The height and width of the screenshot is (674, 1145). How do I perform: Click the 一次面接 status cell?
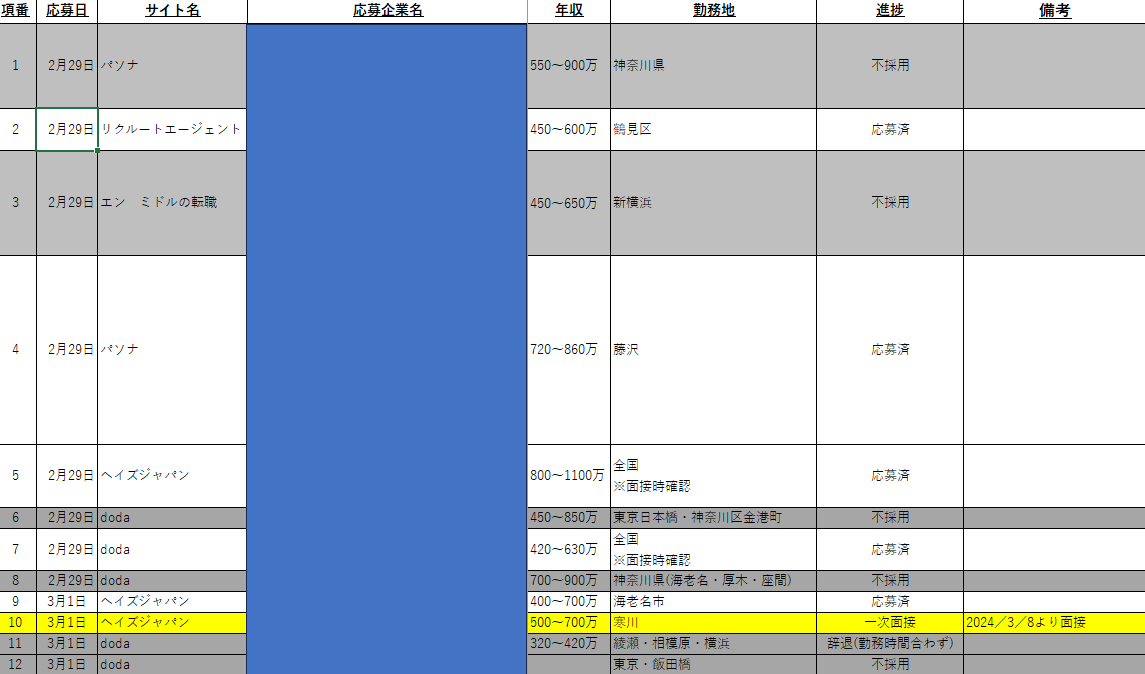pos(890,622)
